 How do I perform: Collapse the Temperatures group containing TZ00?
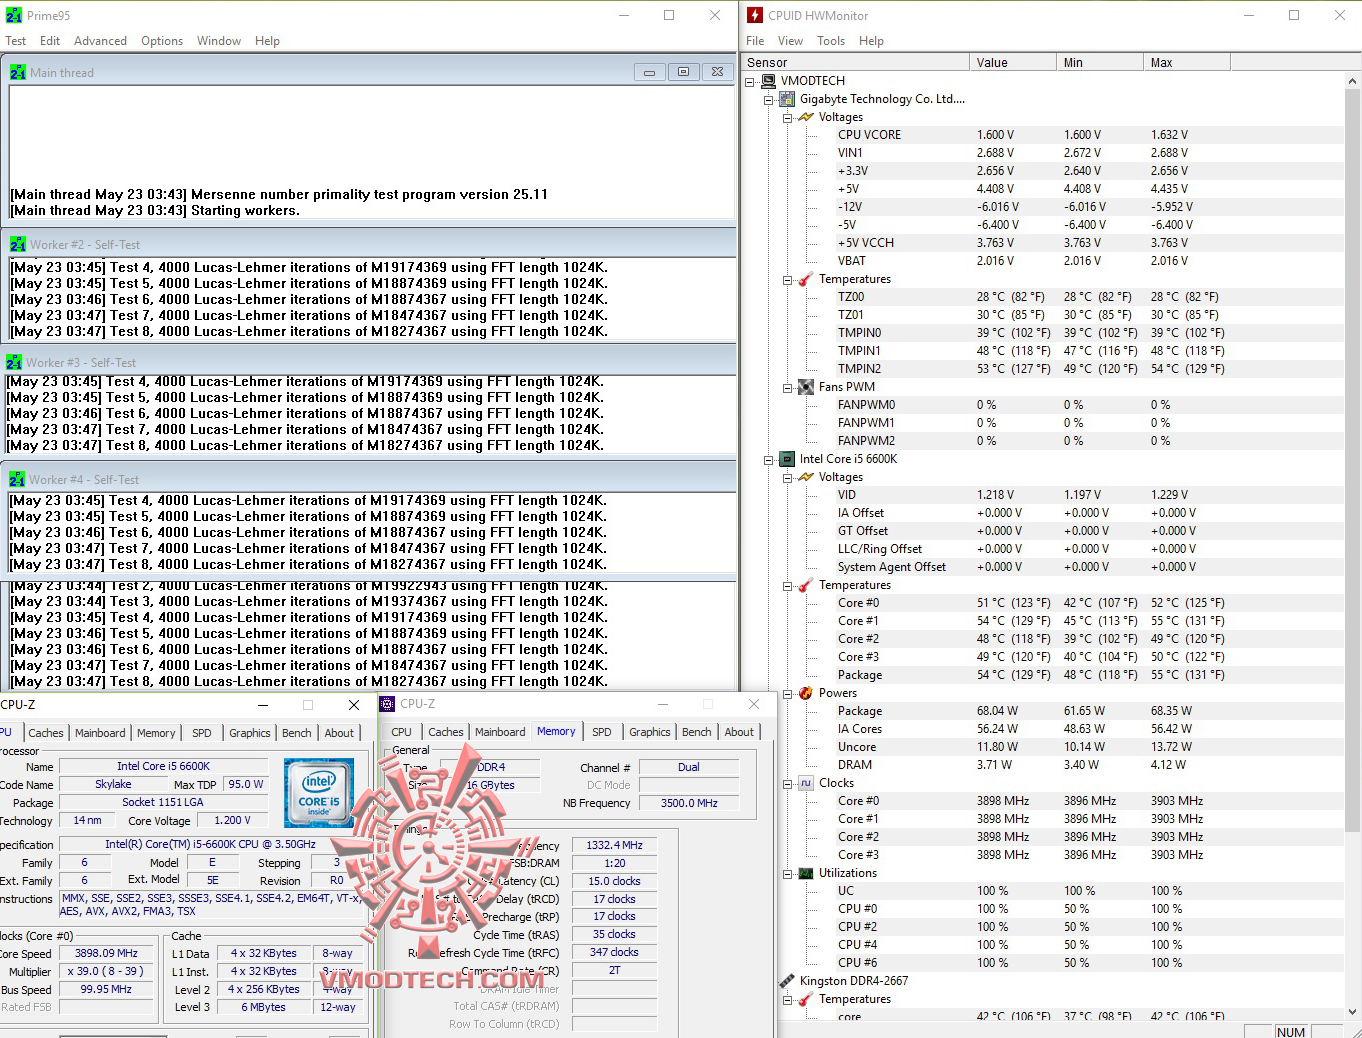click(787, 279)
